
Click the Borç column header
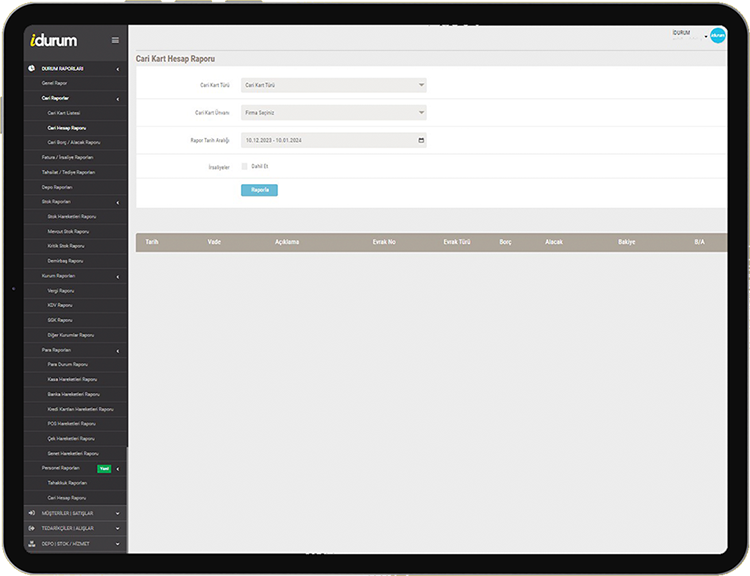click(505, 242)
